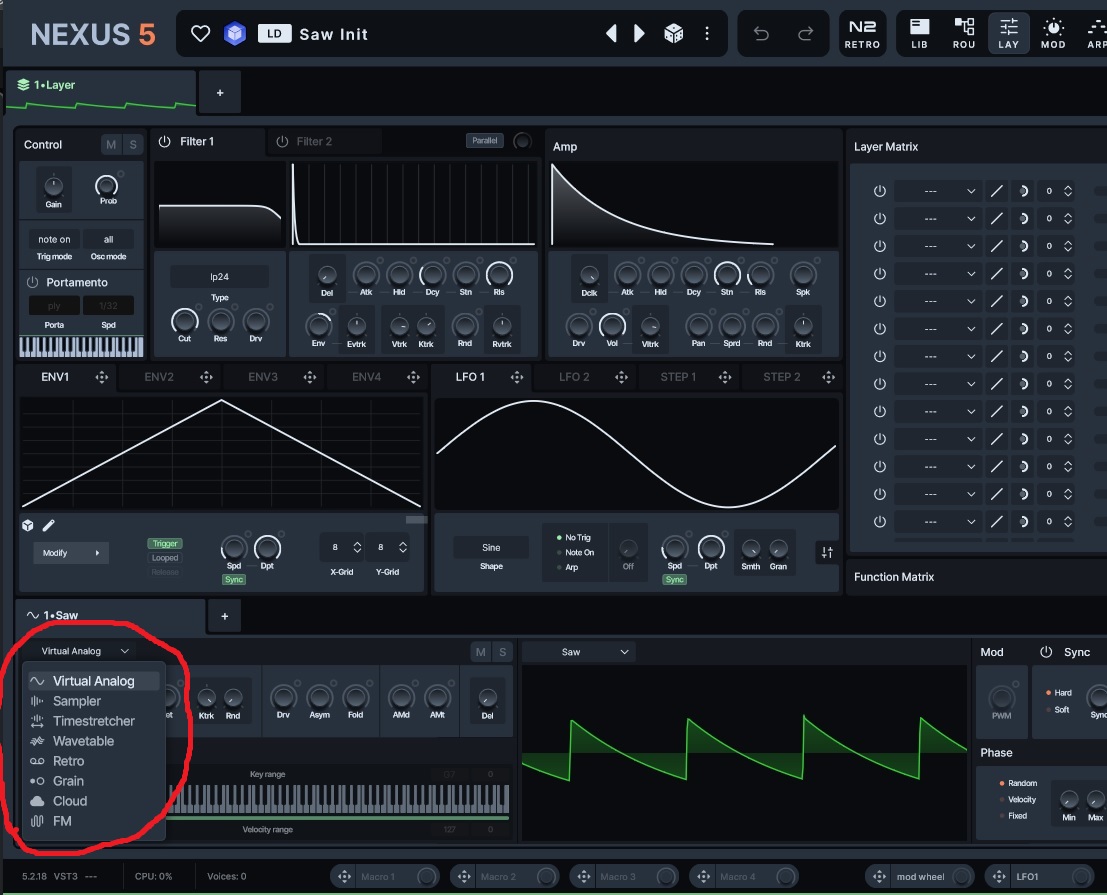Image resolution: width=1107 pixels, height=895 pixels.
Task: Select Hard sync mode
Action: point(1058,693)
